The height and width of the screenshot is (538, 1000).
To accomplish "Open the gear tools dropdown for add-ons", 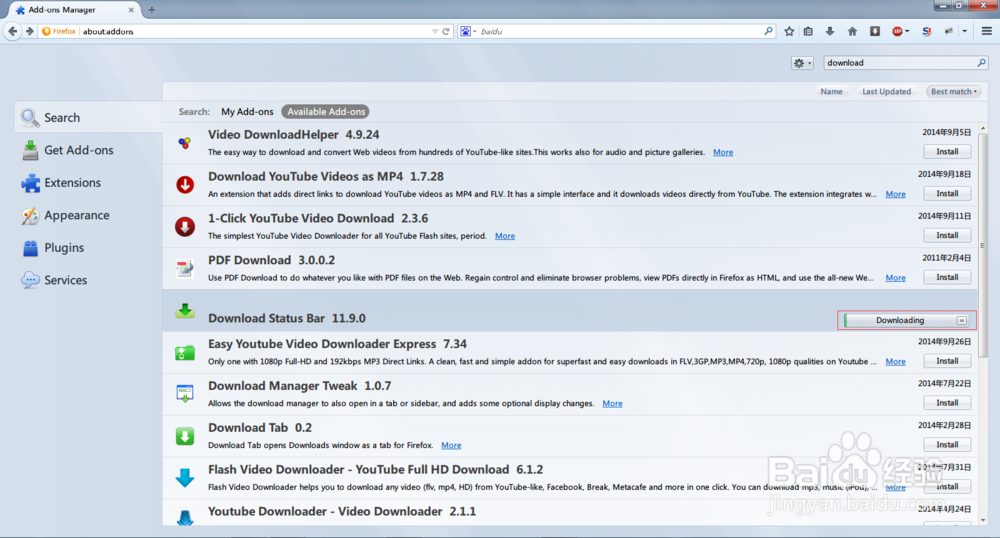I will click(x=802, y=62).
